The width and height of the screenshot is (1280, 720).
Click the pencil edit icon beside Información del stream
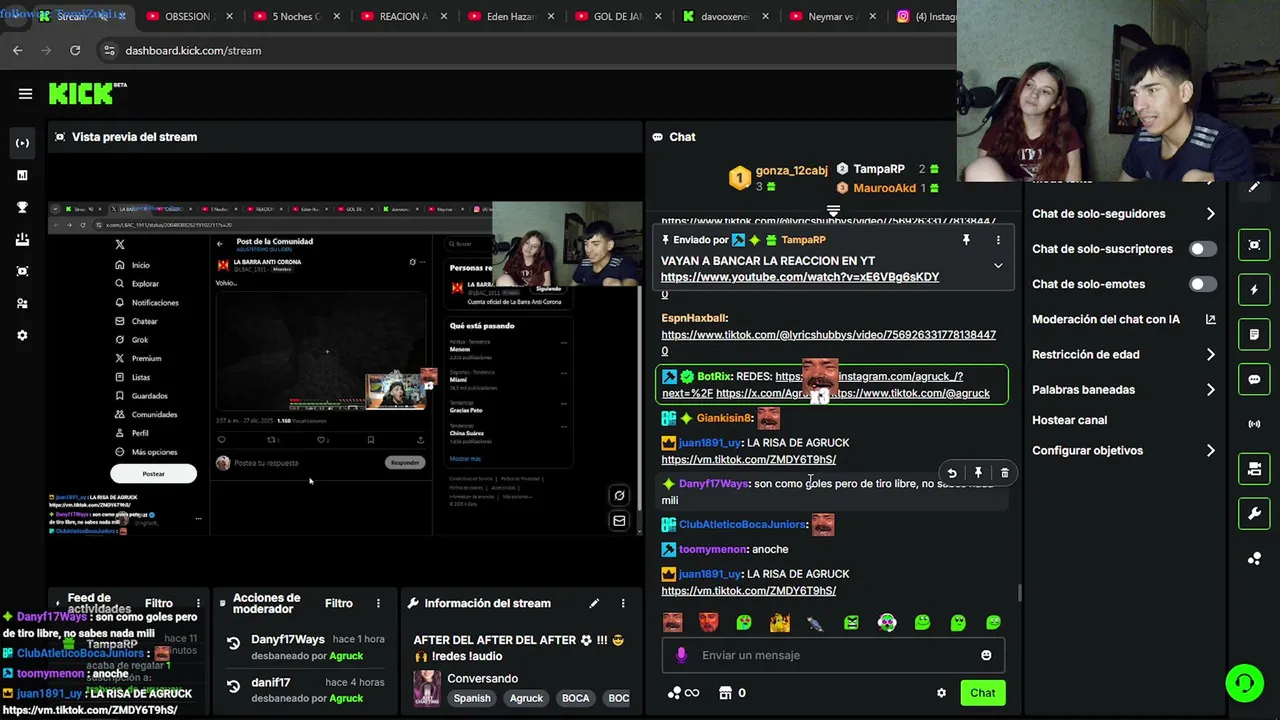594,603
